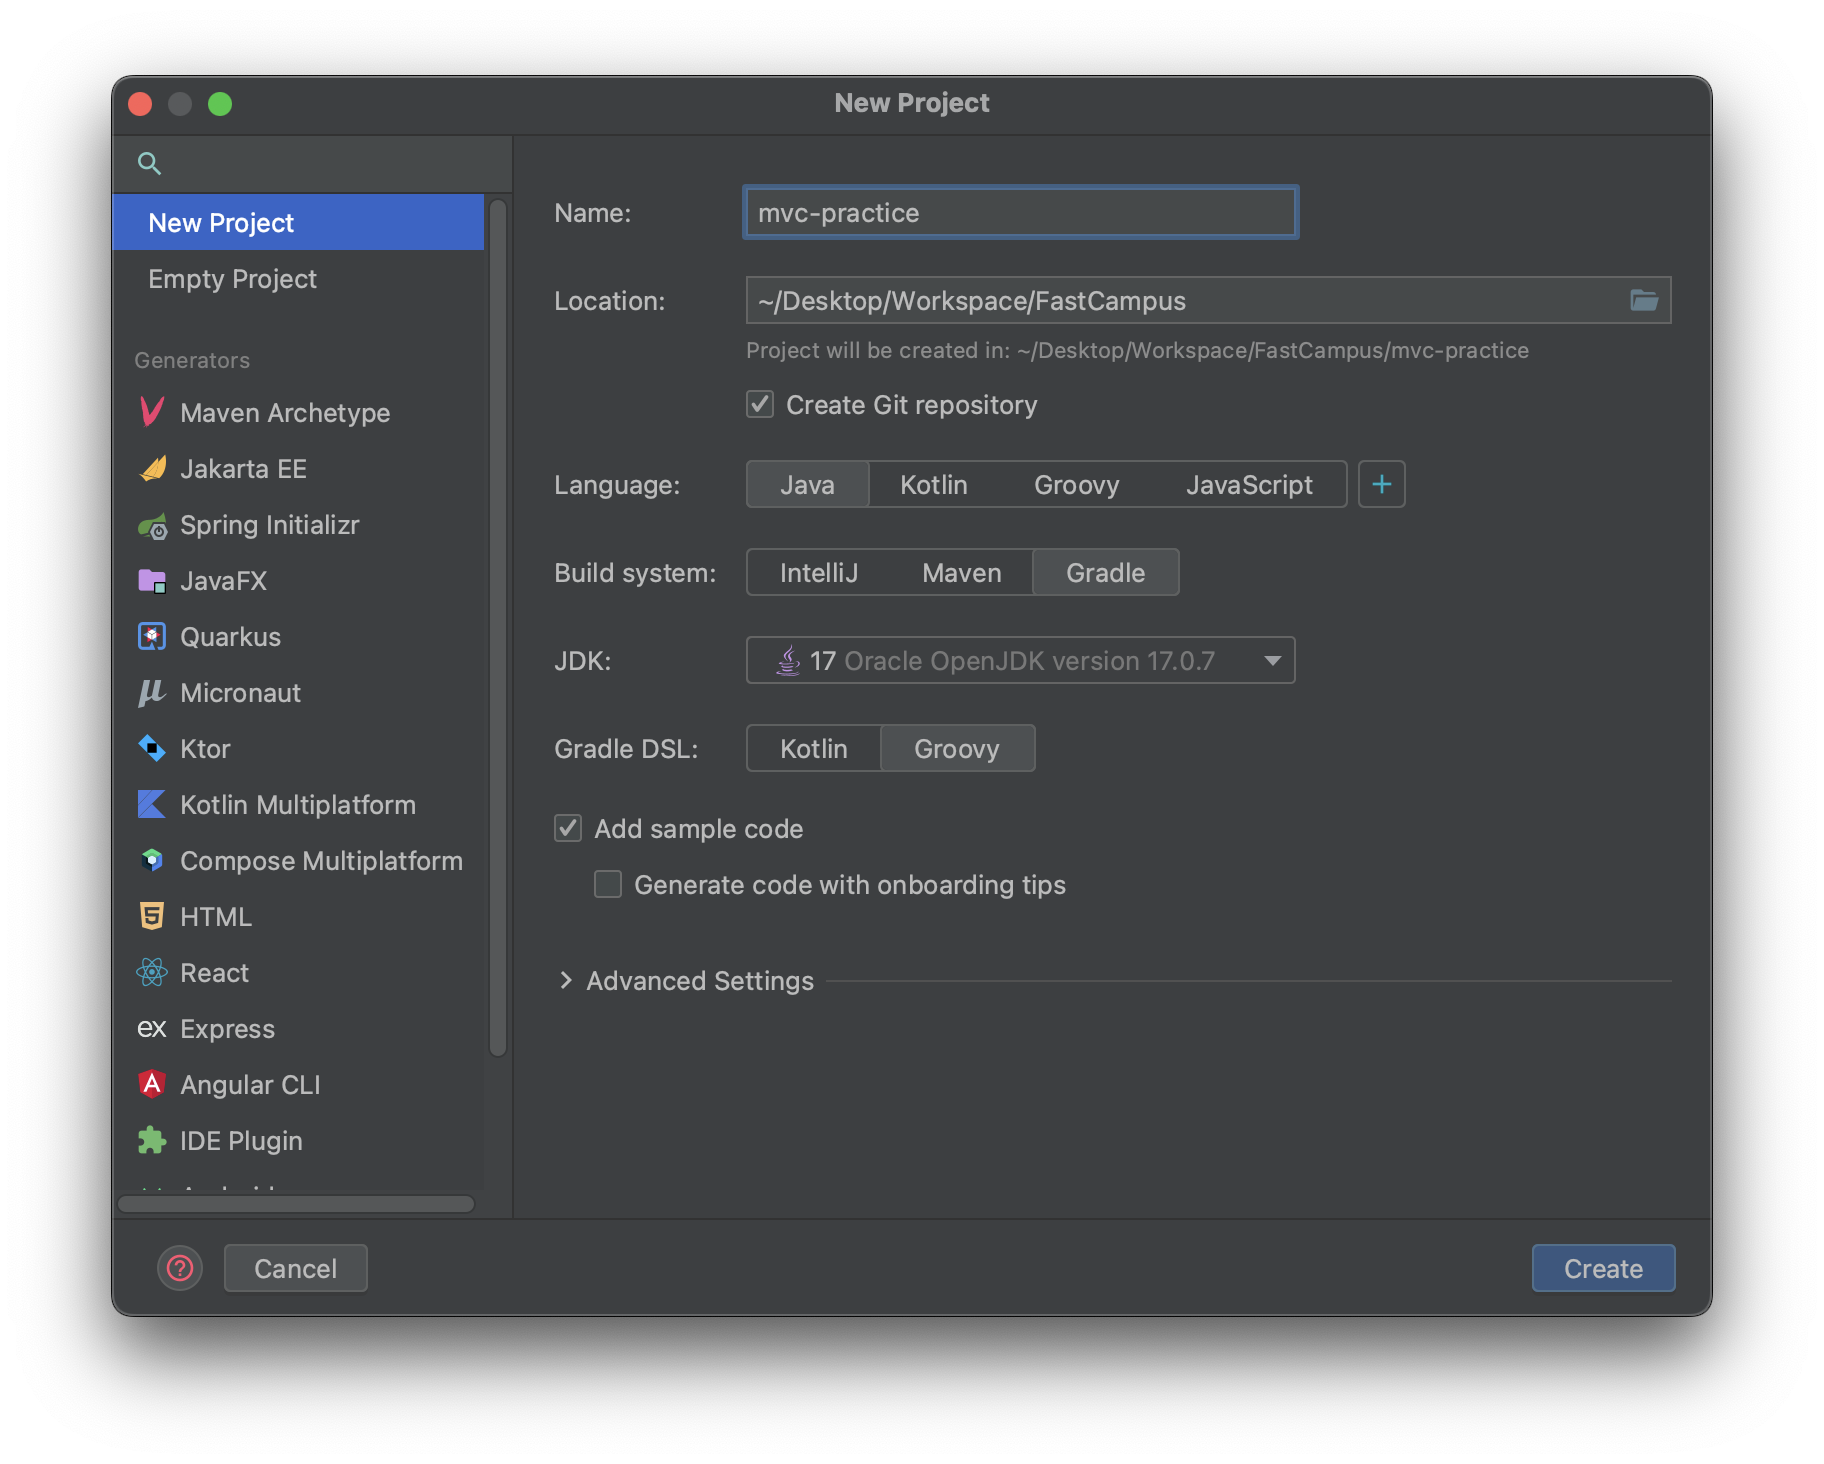Choose Gradle build system
The image size is (1824, 1464).
[x=1106, y=572]
